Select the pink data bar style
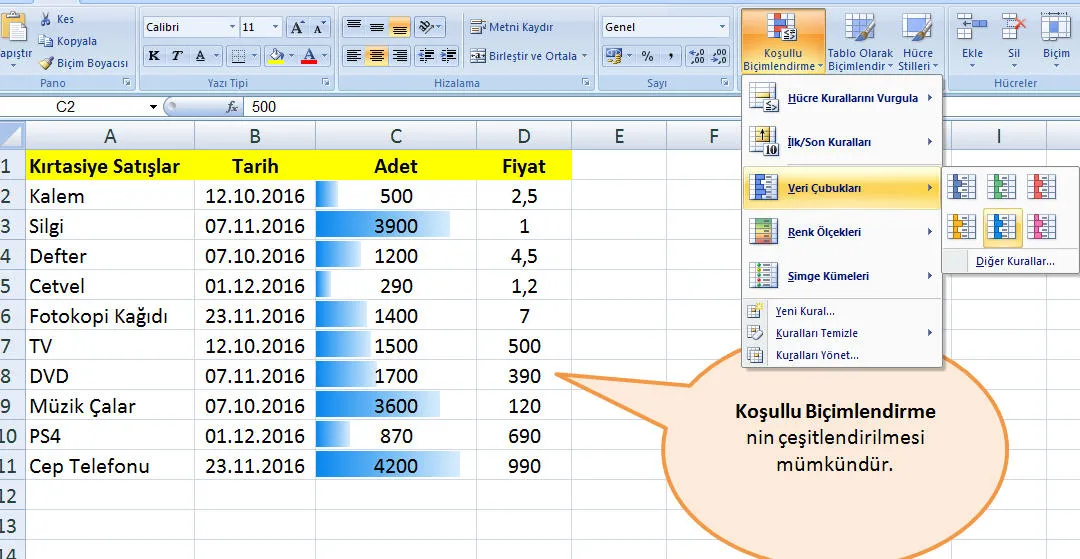This screenshot has width=1080, height=559. (x=1041, y=228)
